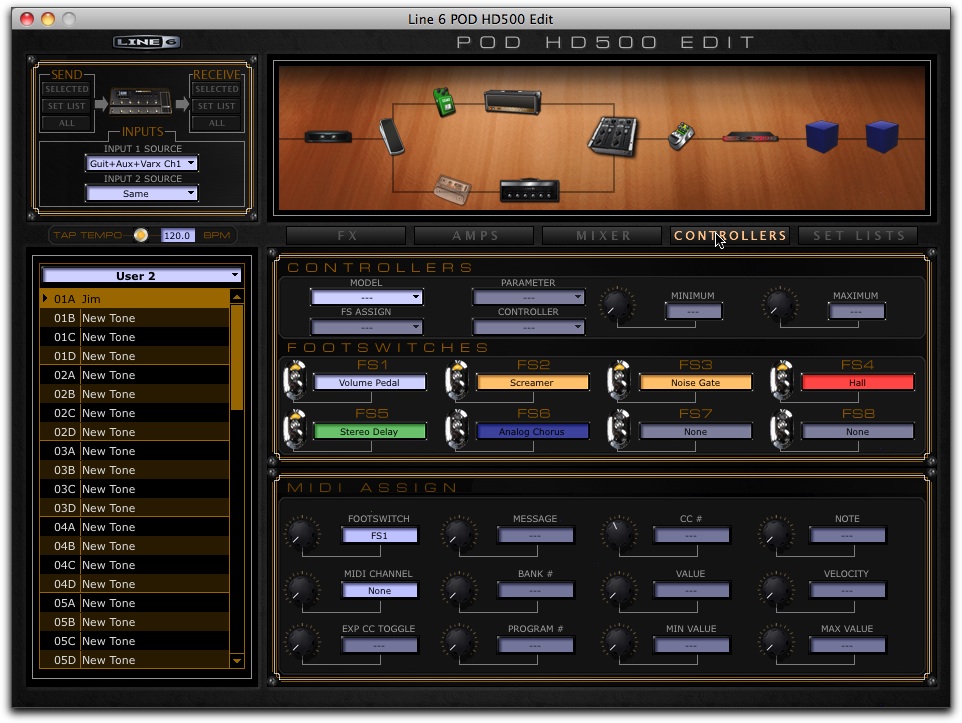Select the first blue reverb cube block
The width and height of the screenshot is (962, 723).
822,136
